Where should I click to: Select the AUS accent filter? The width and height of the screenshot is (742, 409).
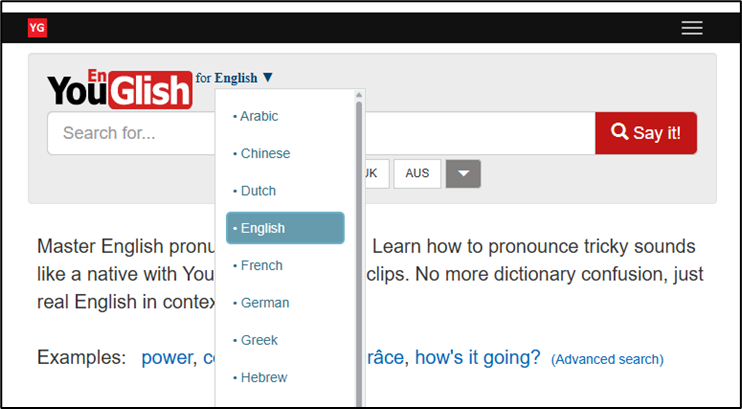[x=417, y=173]
